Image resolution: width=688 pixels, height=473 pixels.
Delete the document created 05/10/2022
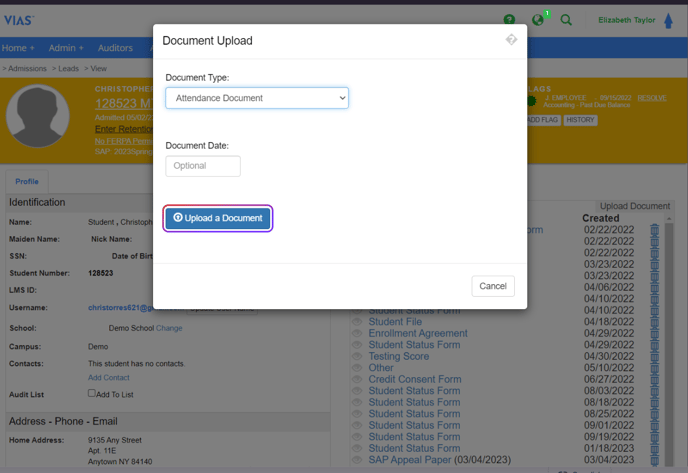tap(654, 368)
